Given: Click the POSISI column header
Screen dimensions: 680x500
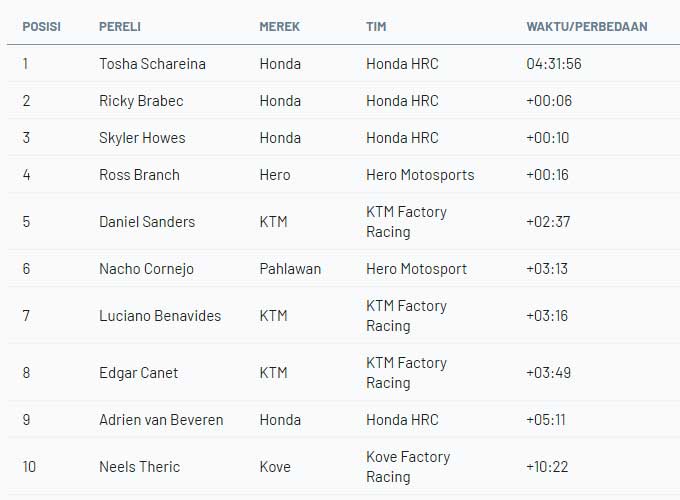Looking at the screenshot, I should 41,26.
